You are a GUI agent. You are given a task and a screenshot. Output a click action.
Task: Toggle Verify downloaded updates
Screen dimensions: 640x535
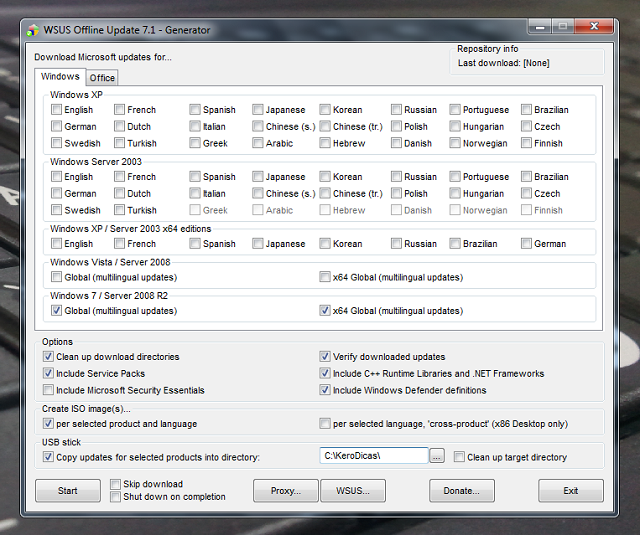click(325, 356)
